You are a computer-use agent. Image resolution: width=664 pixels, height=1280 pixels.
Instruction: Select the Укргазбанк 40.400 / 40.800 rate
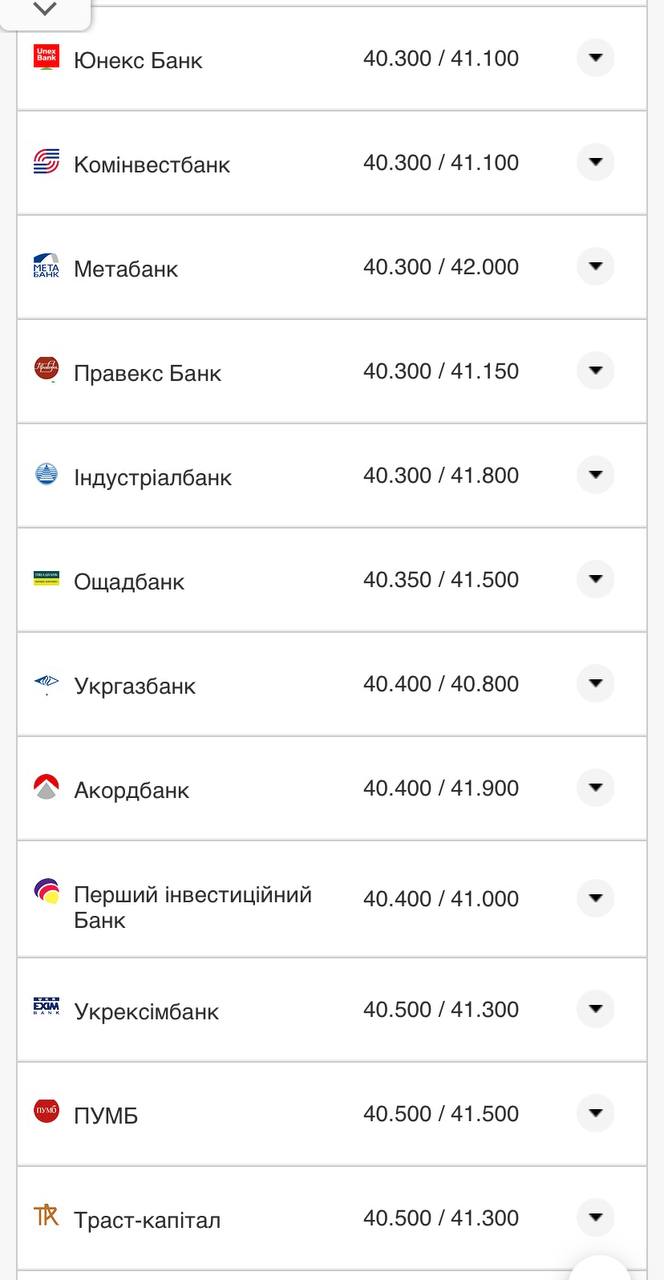[x=441, y=684]
